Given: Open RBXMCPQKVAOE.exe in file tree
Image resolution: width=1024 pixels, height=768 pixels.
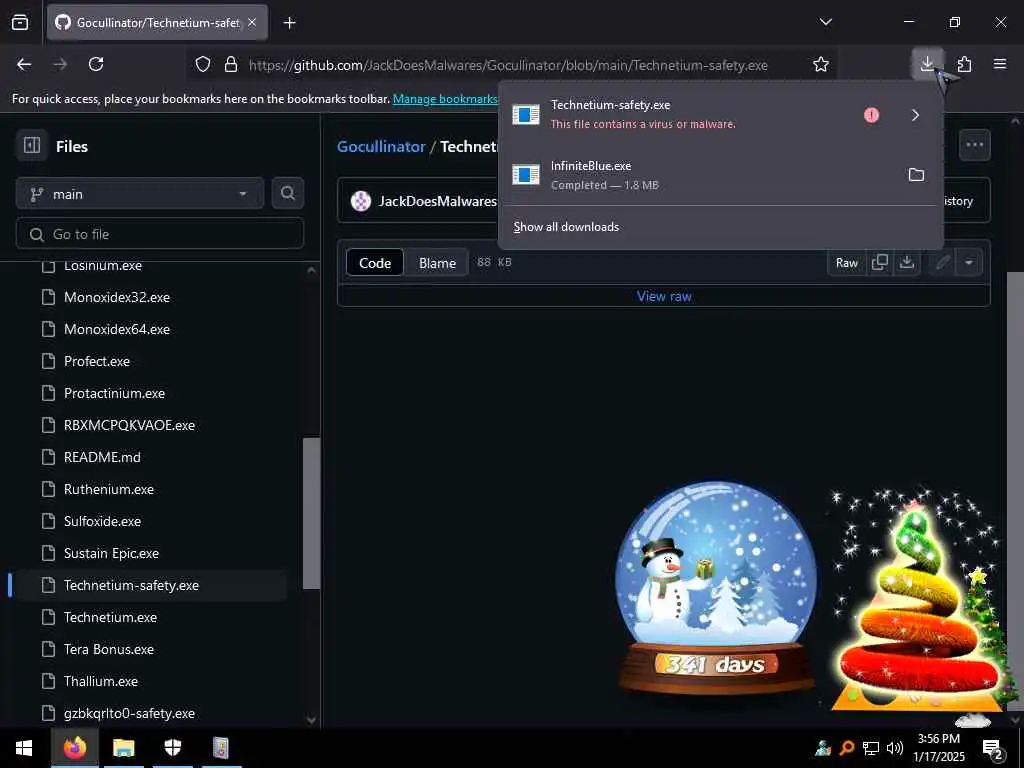Looking at the screenshot, I should pyautogui.click(x=129, y=425).
